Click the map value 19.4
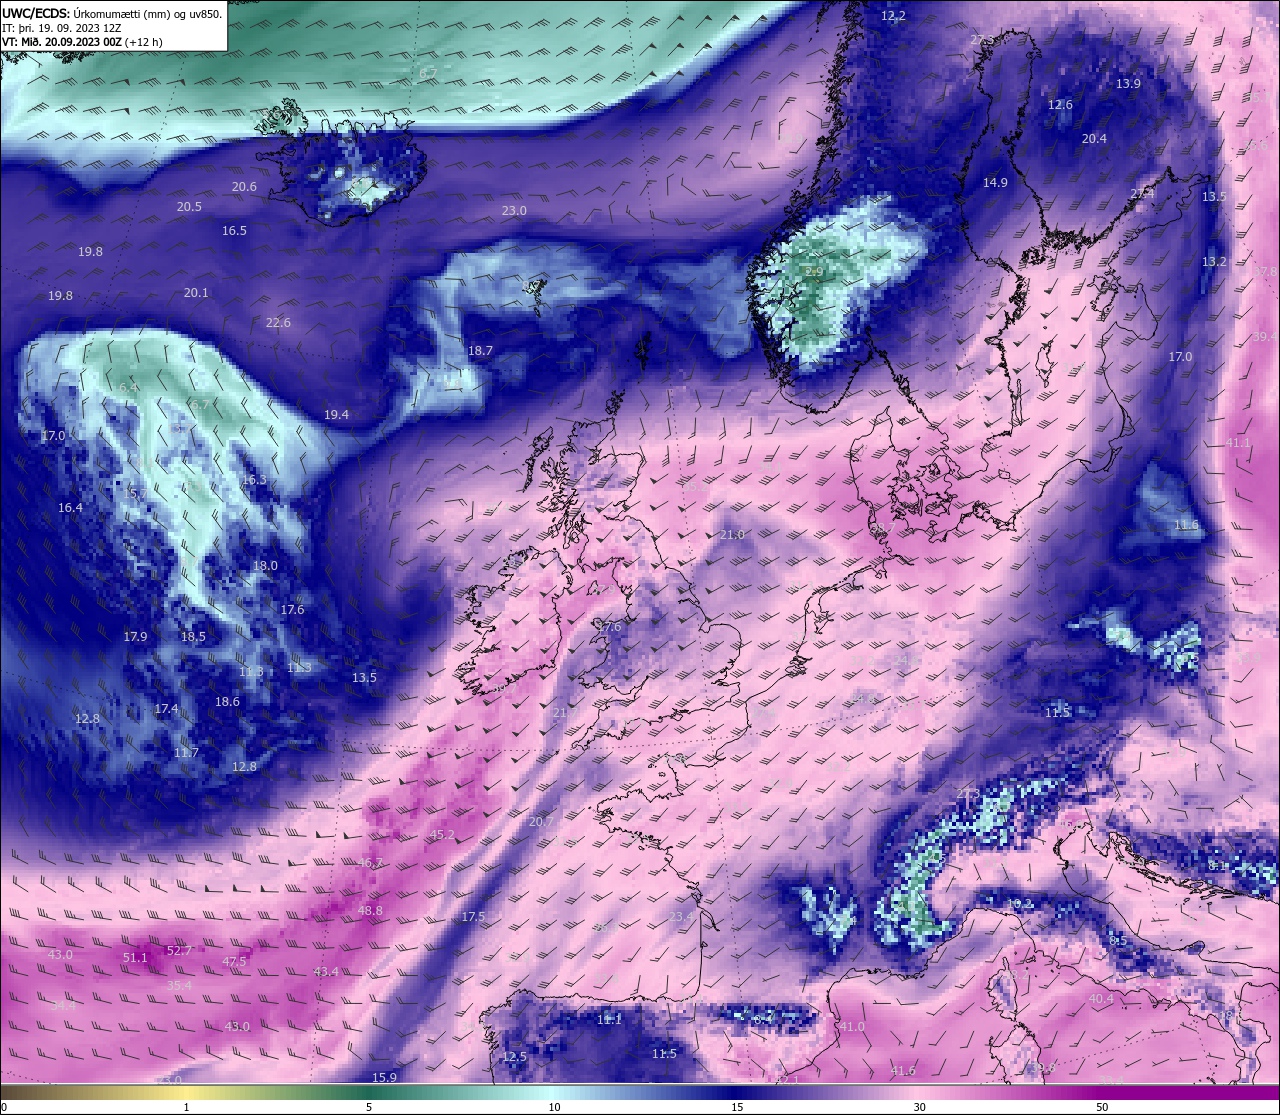 (x=336, y=415)
